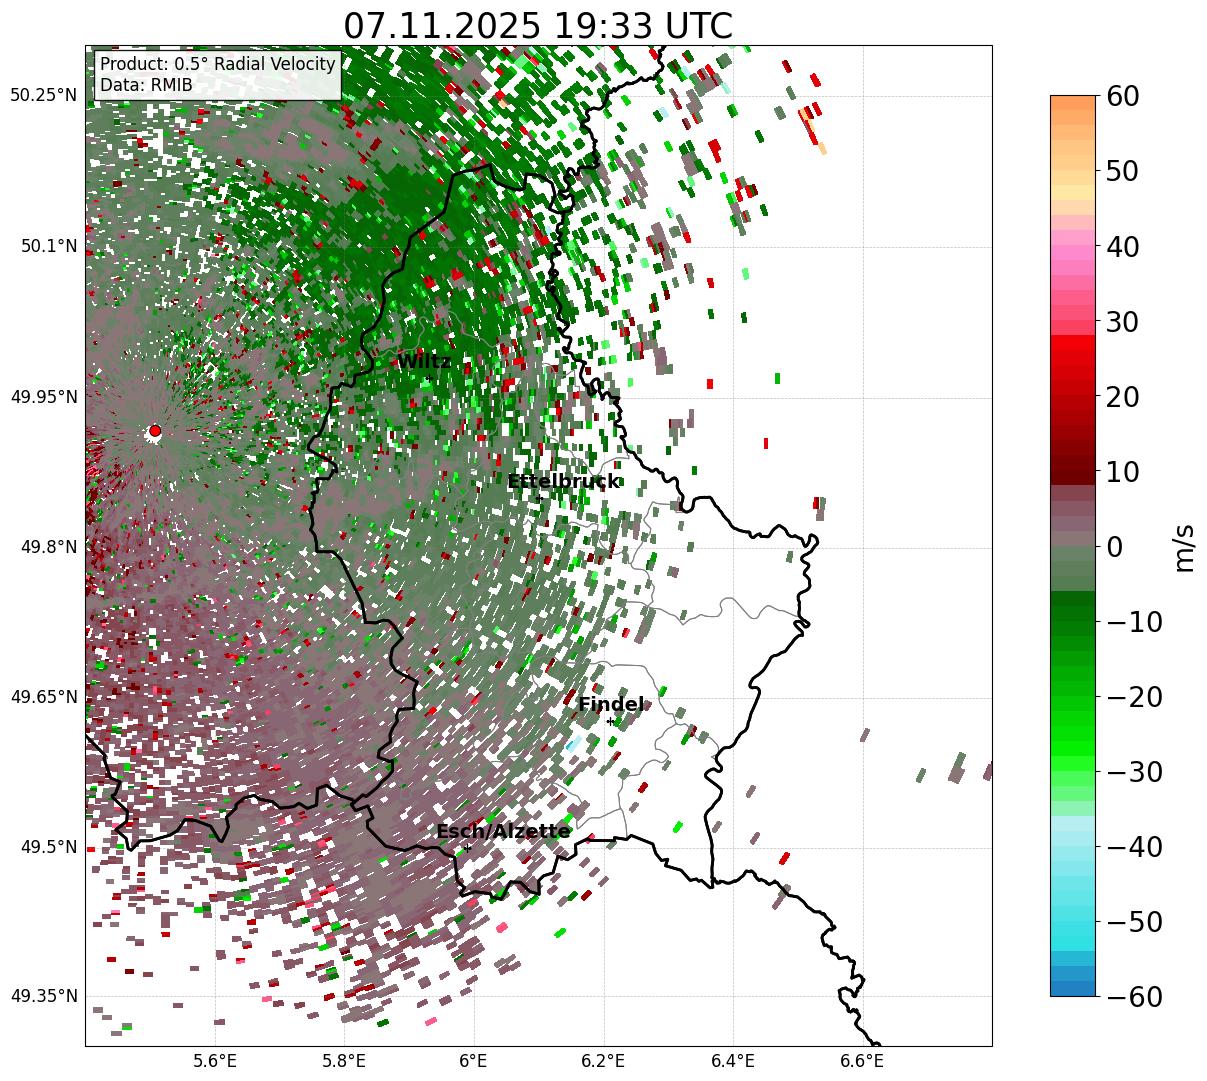This screenshot has width=1207, height=1081.
Task: Click the colorbar value −30
Action: [x=1133, y=771]
